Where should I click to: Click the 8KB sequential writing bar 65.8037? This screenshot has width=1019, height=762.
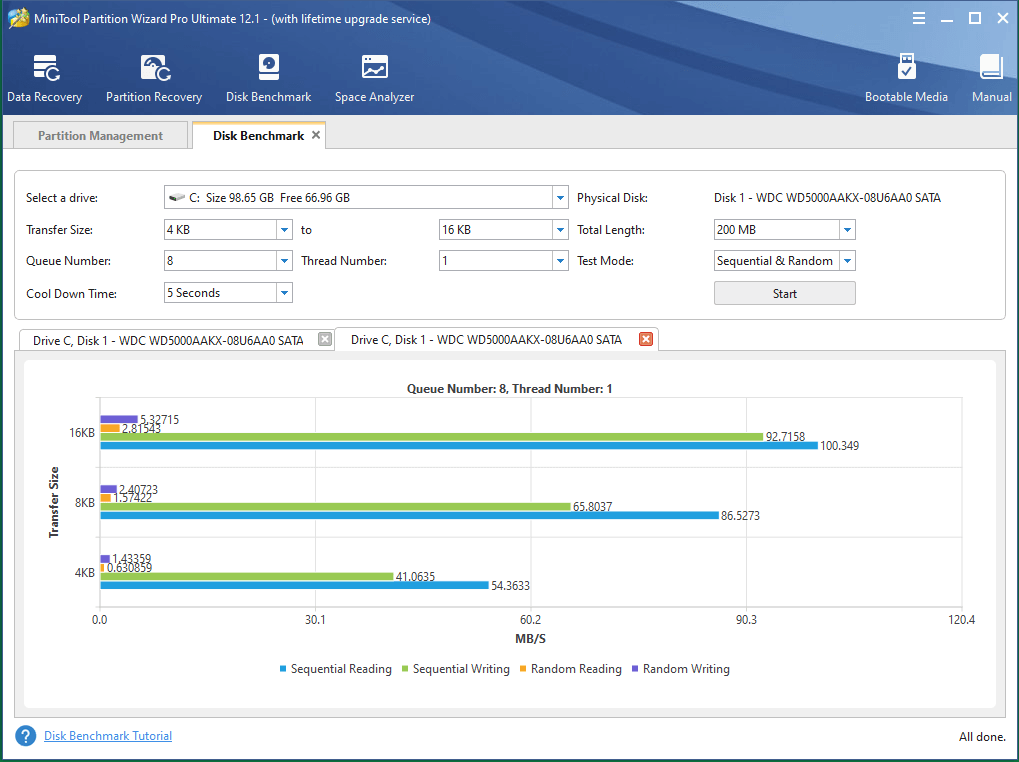(x=335, y=507)
